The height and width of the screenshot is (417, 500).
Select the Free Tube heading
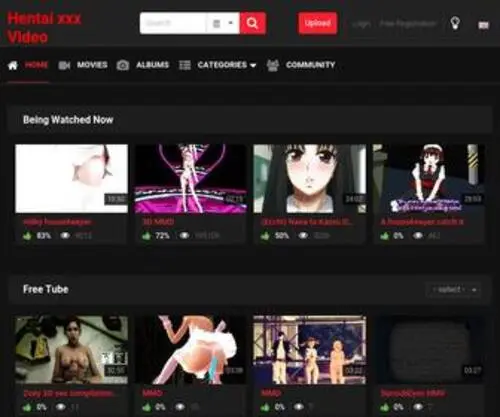tap(46, 289)
